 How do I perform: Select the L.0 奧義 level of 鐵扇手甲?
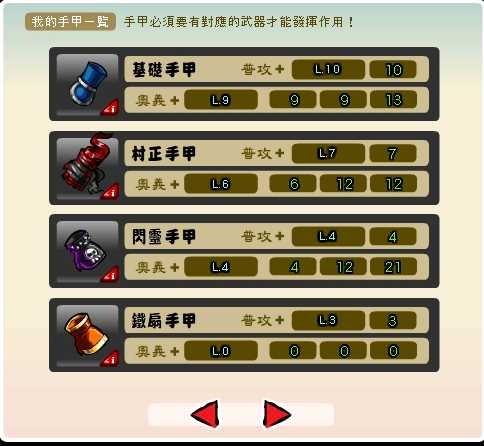(x=221, y=351)
